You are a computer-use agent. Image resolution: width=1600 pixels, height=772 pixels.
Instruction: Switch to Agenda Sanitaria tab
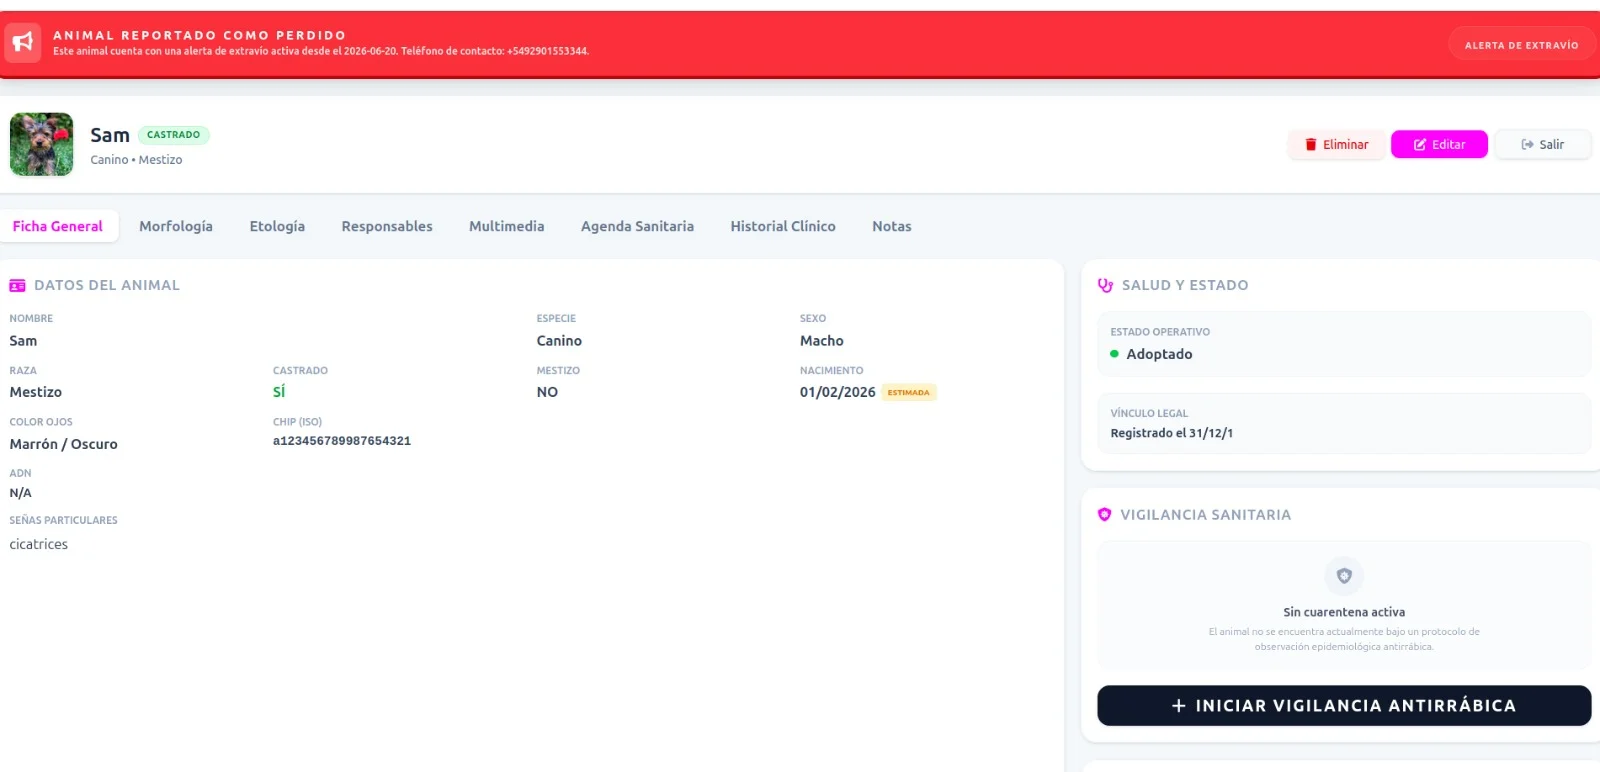(x=637, y=226)
